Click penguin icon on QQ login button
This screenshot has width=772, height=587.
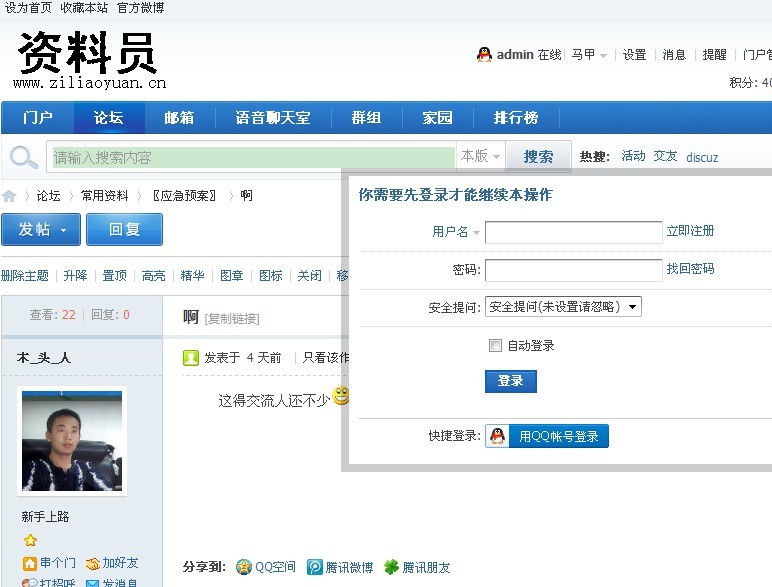497,436
